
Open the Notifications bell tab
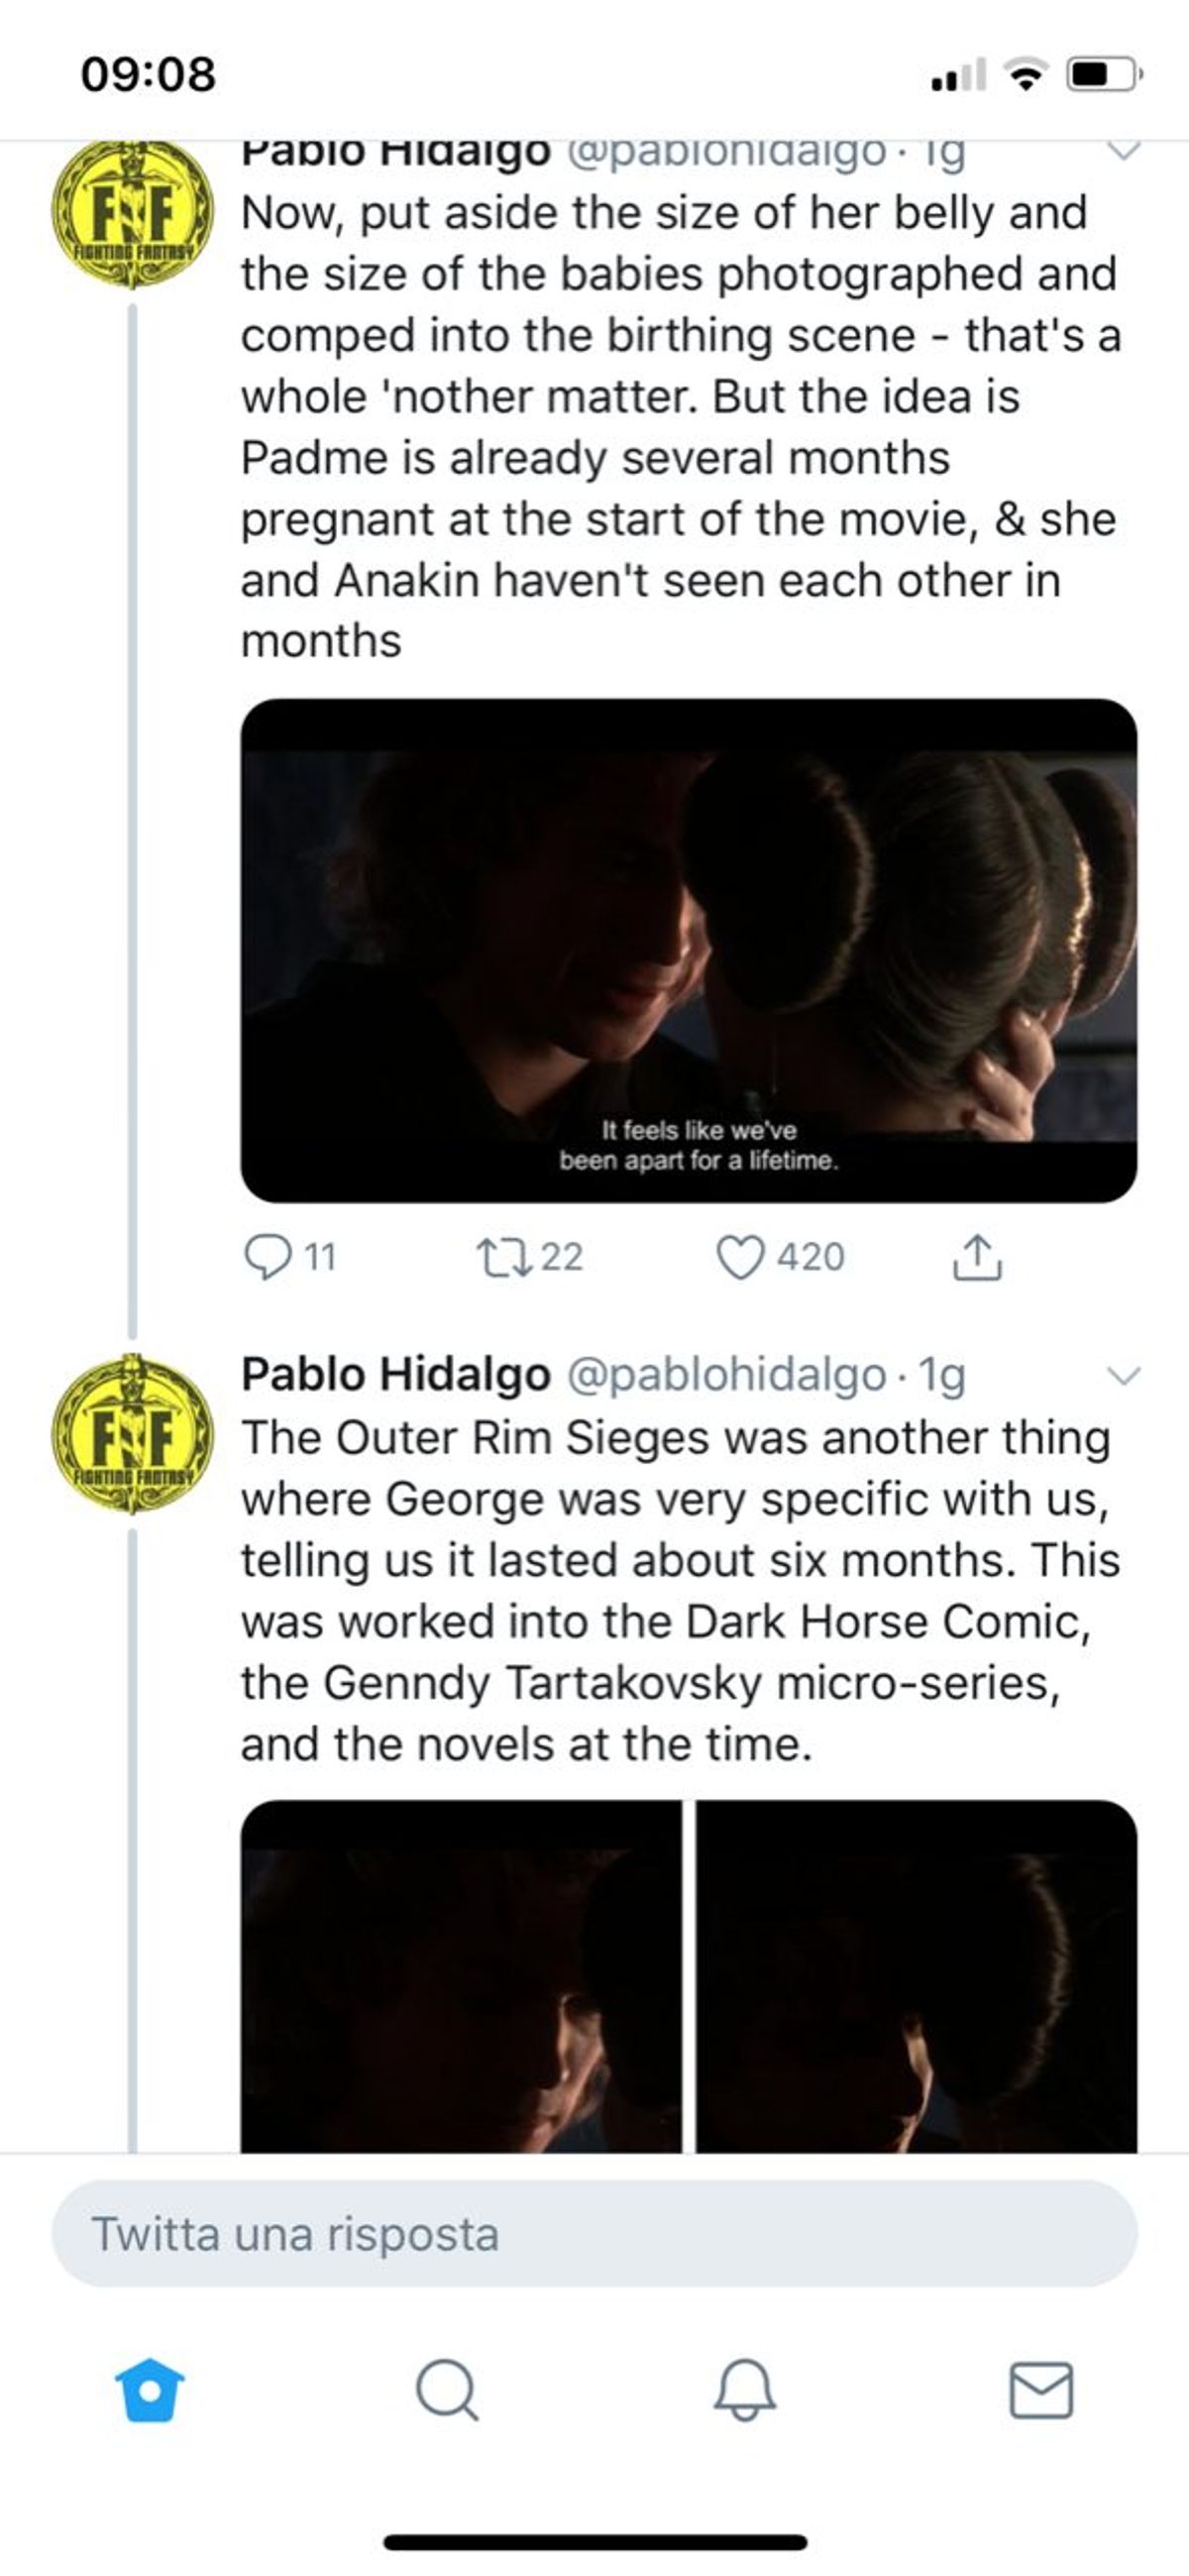(744, 2390)
